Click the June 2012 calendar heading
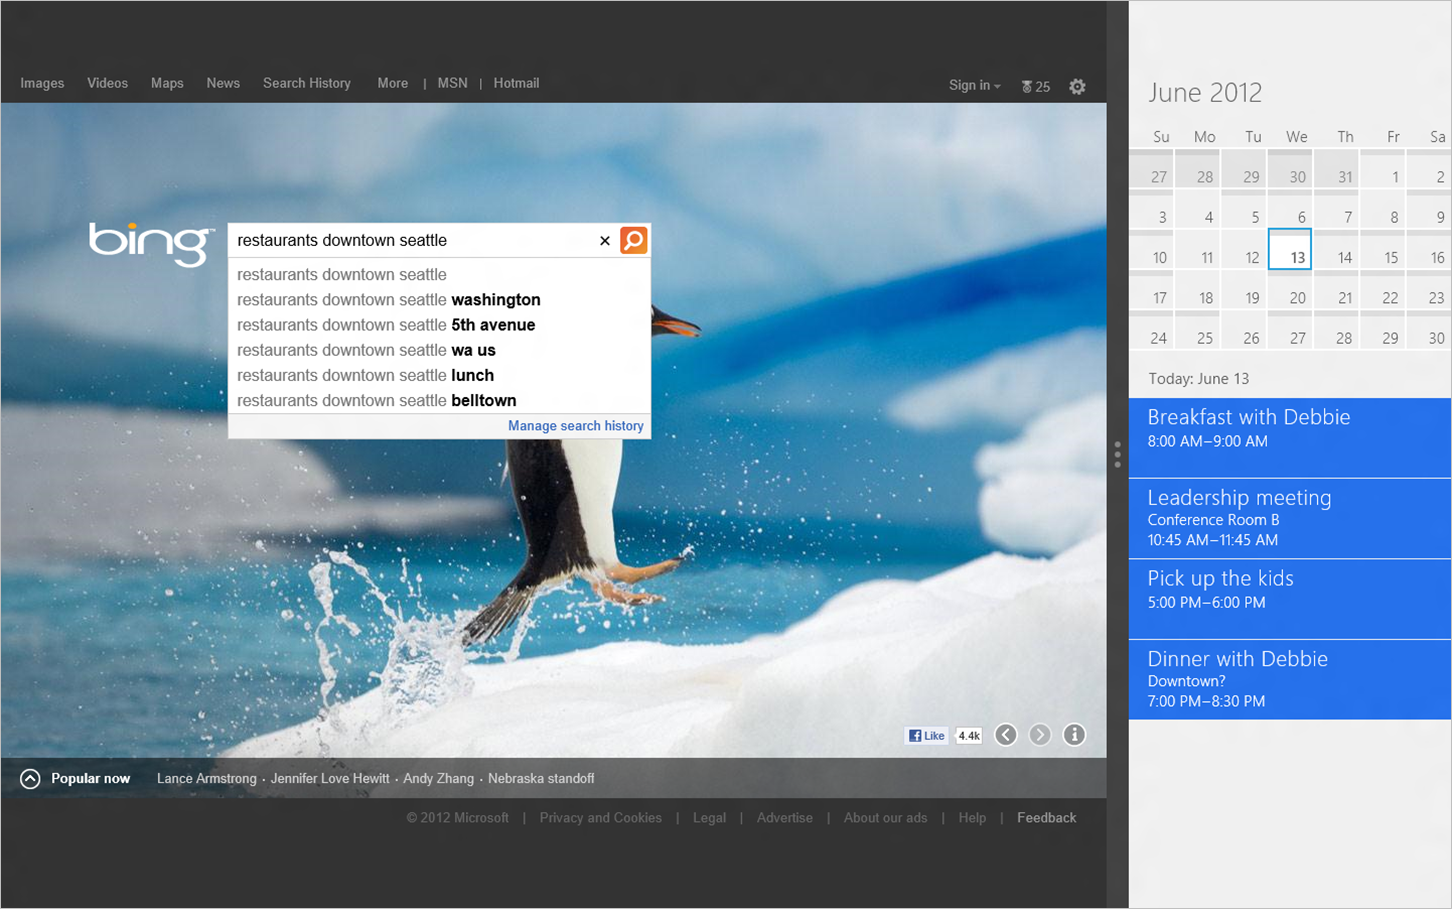The image size is (1452, 909). point(1205,93)
